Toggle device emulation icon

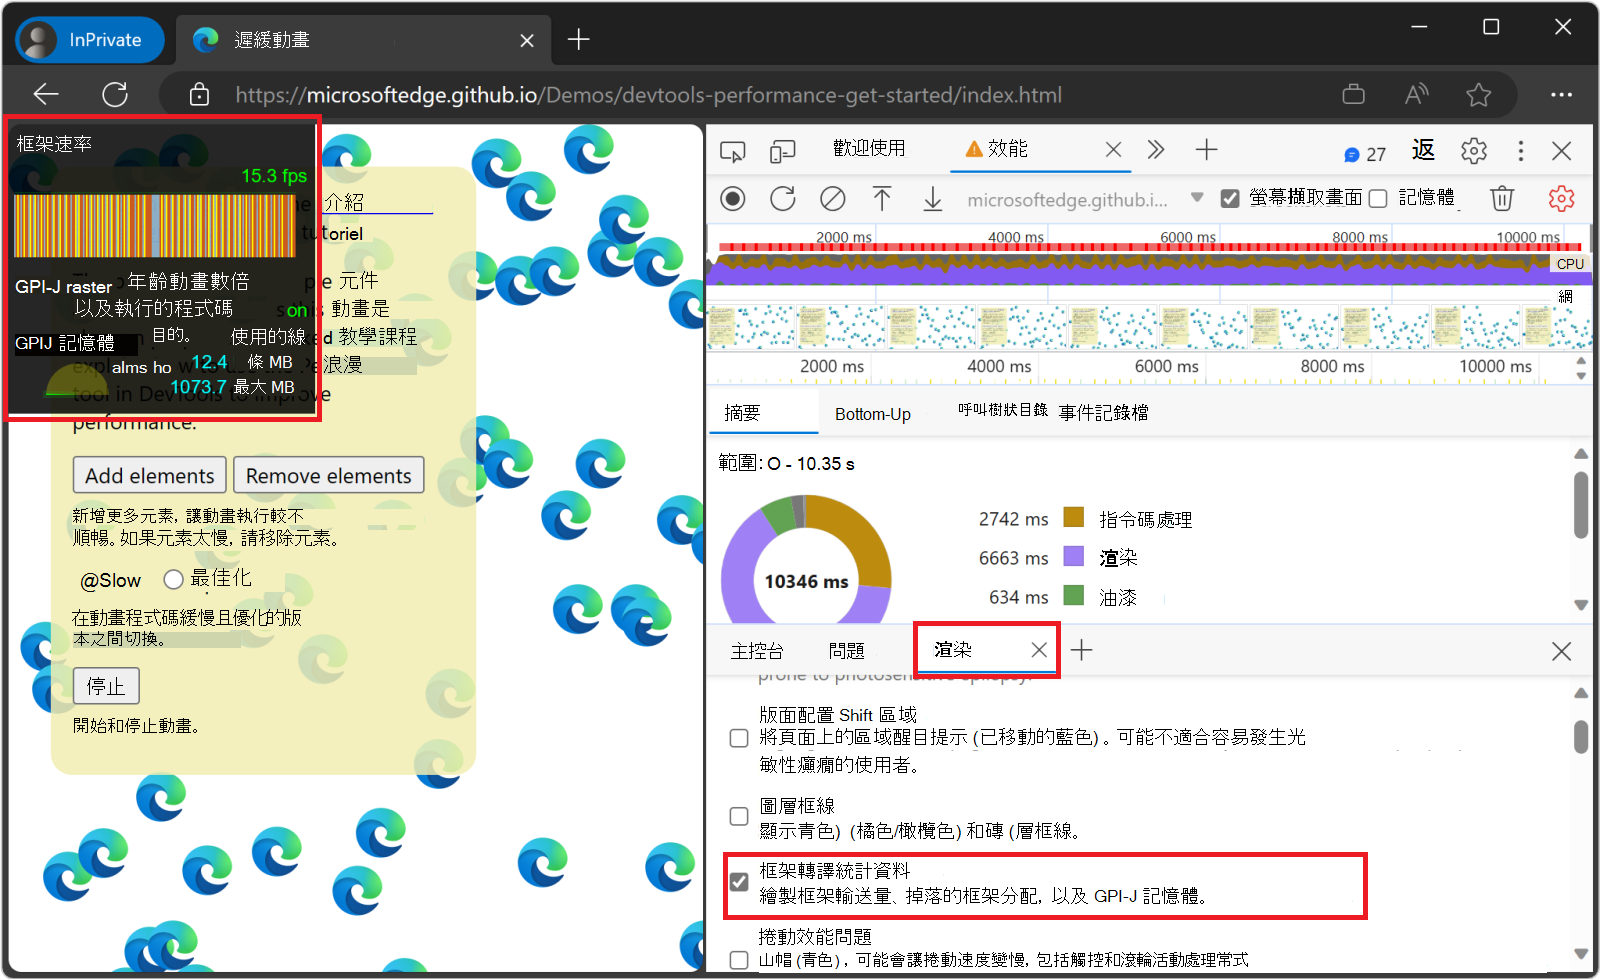tap(782, 151)
